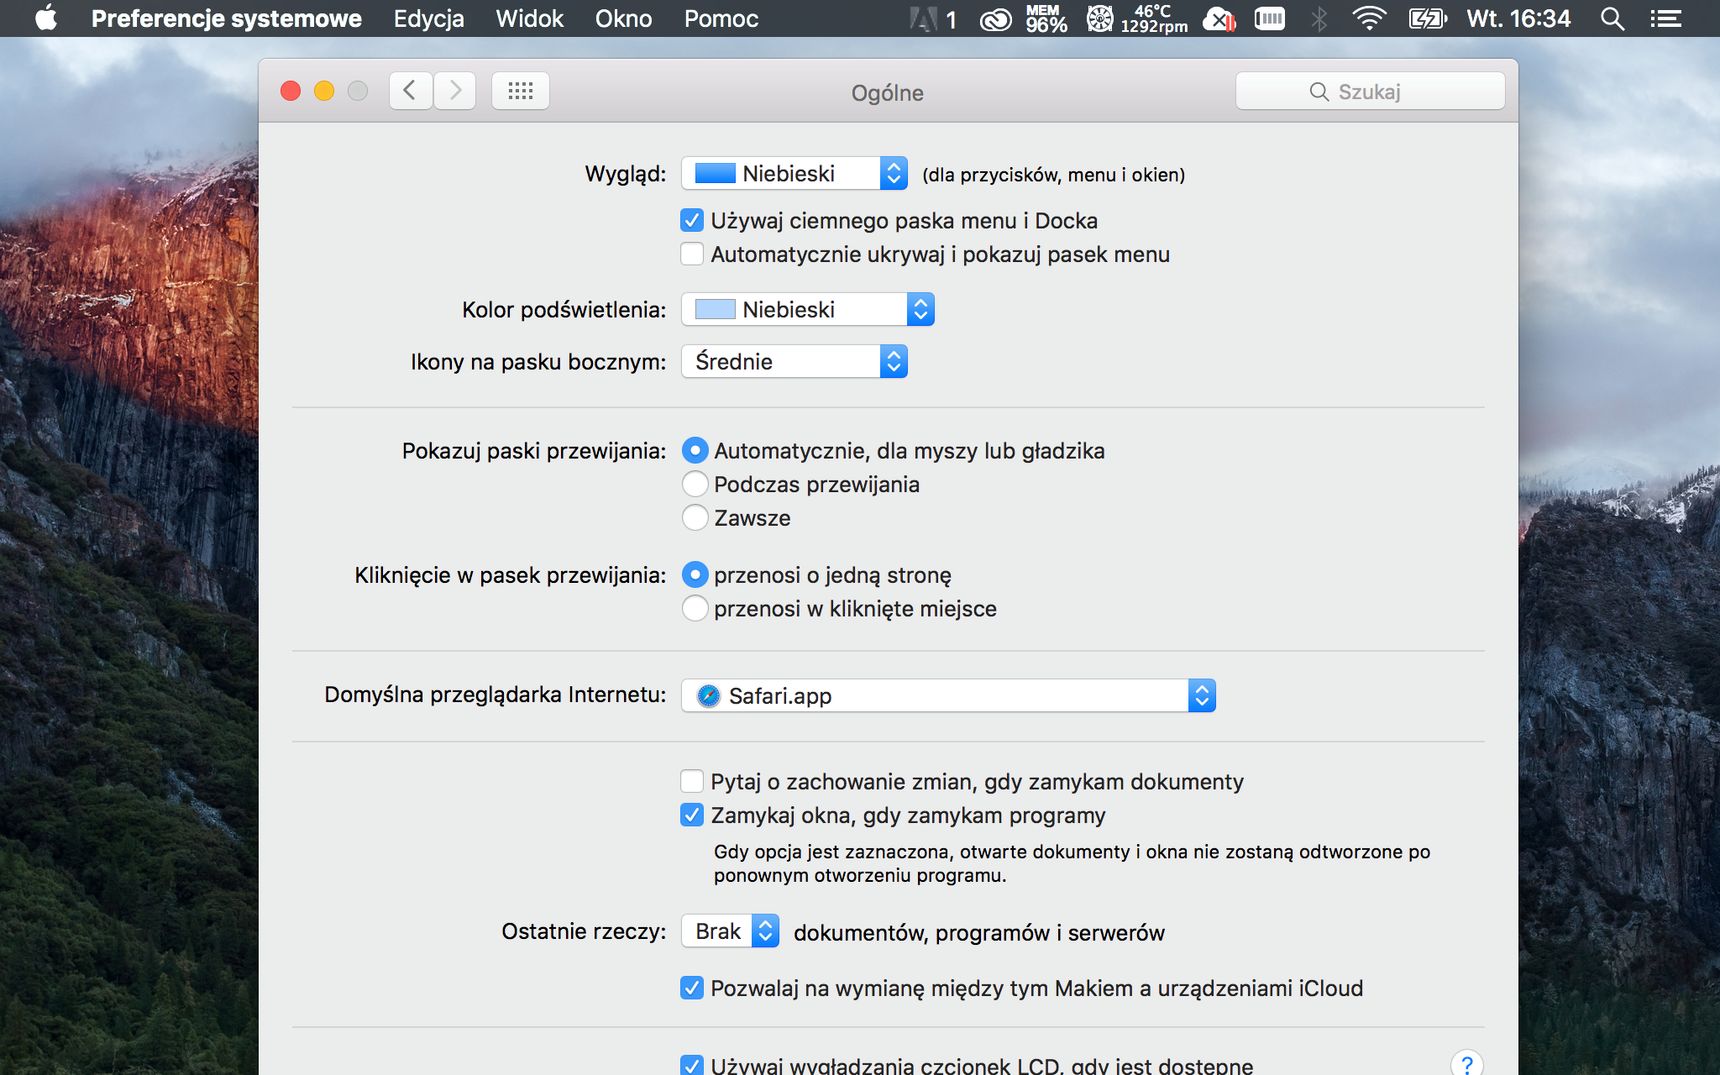Open the Edycja menu
This screenshot has height=1075, width=1720.
tap(429, 19)
